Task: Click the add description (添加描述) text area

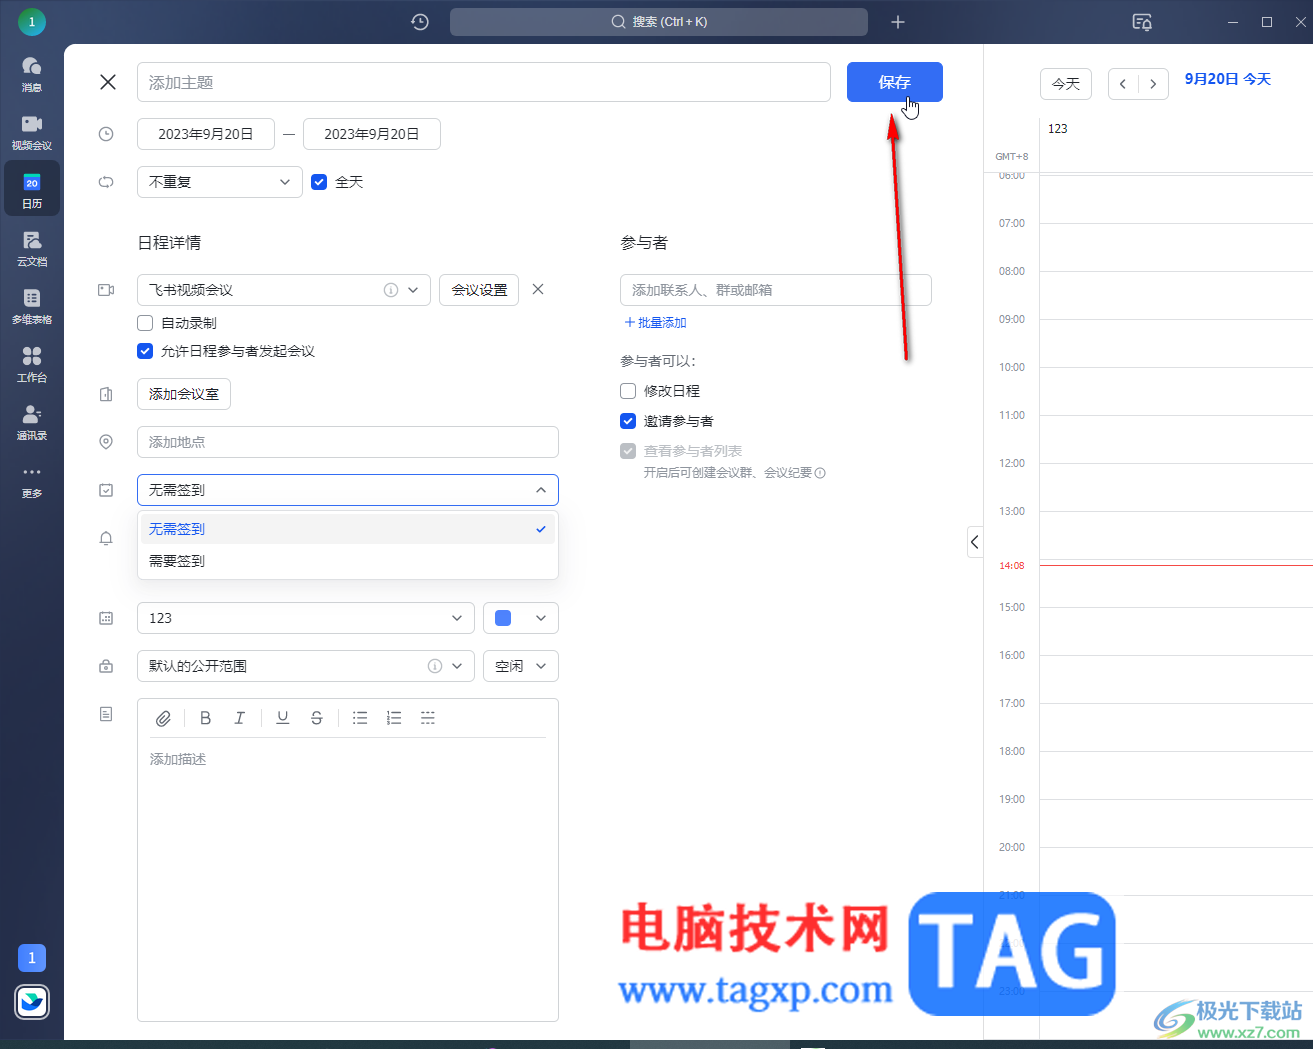Action: tap(348, 880)
